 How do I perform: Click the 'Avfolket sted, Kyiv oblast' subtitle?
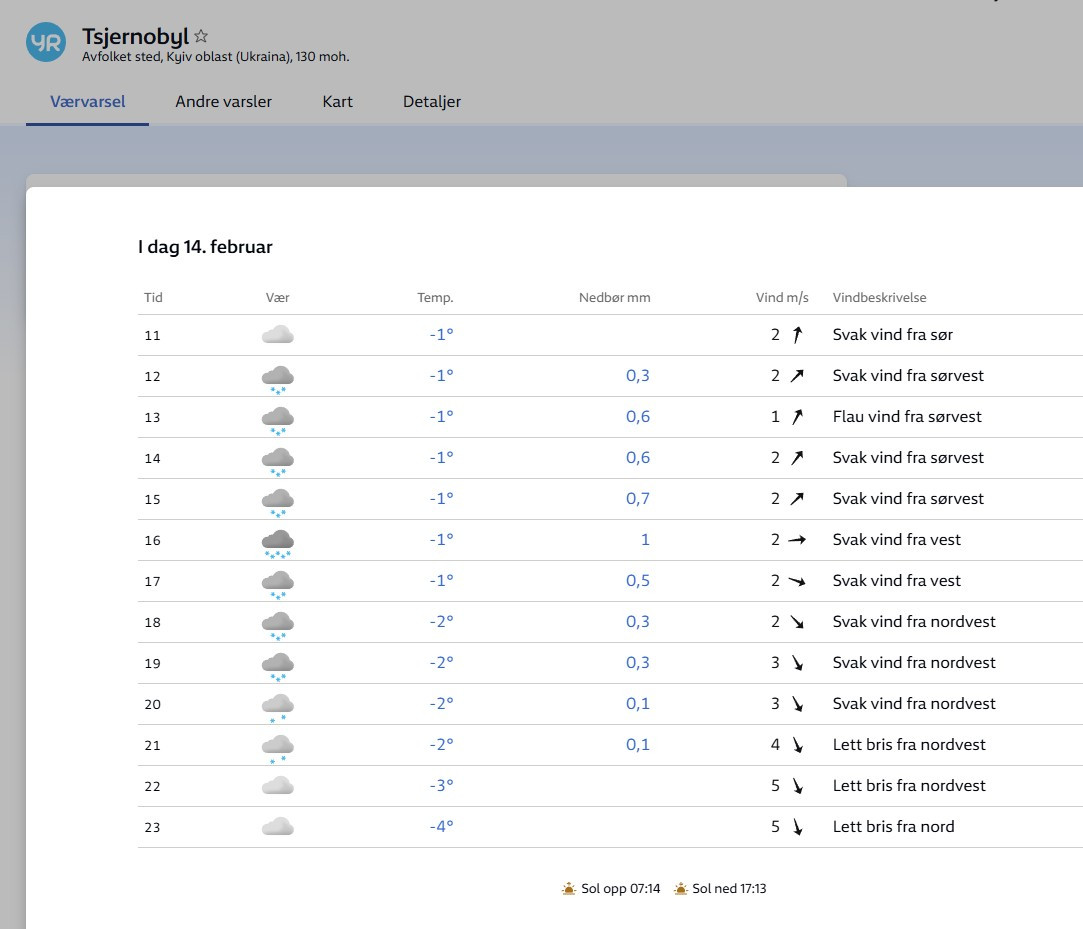pos(215,57)
